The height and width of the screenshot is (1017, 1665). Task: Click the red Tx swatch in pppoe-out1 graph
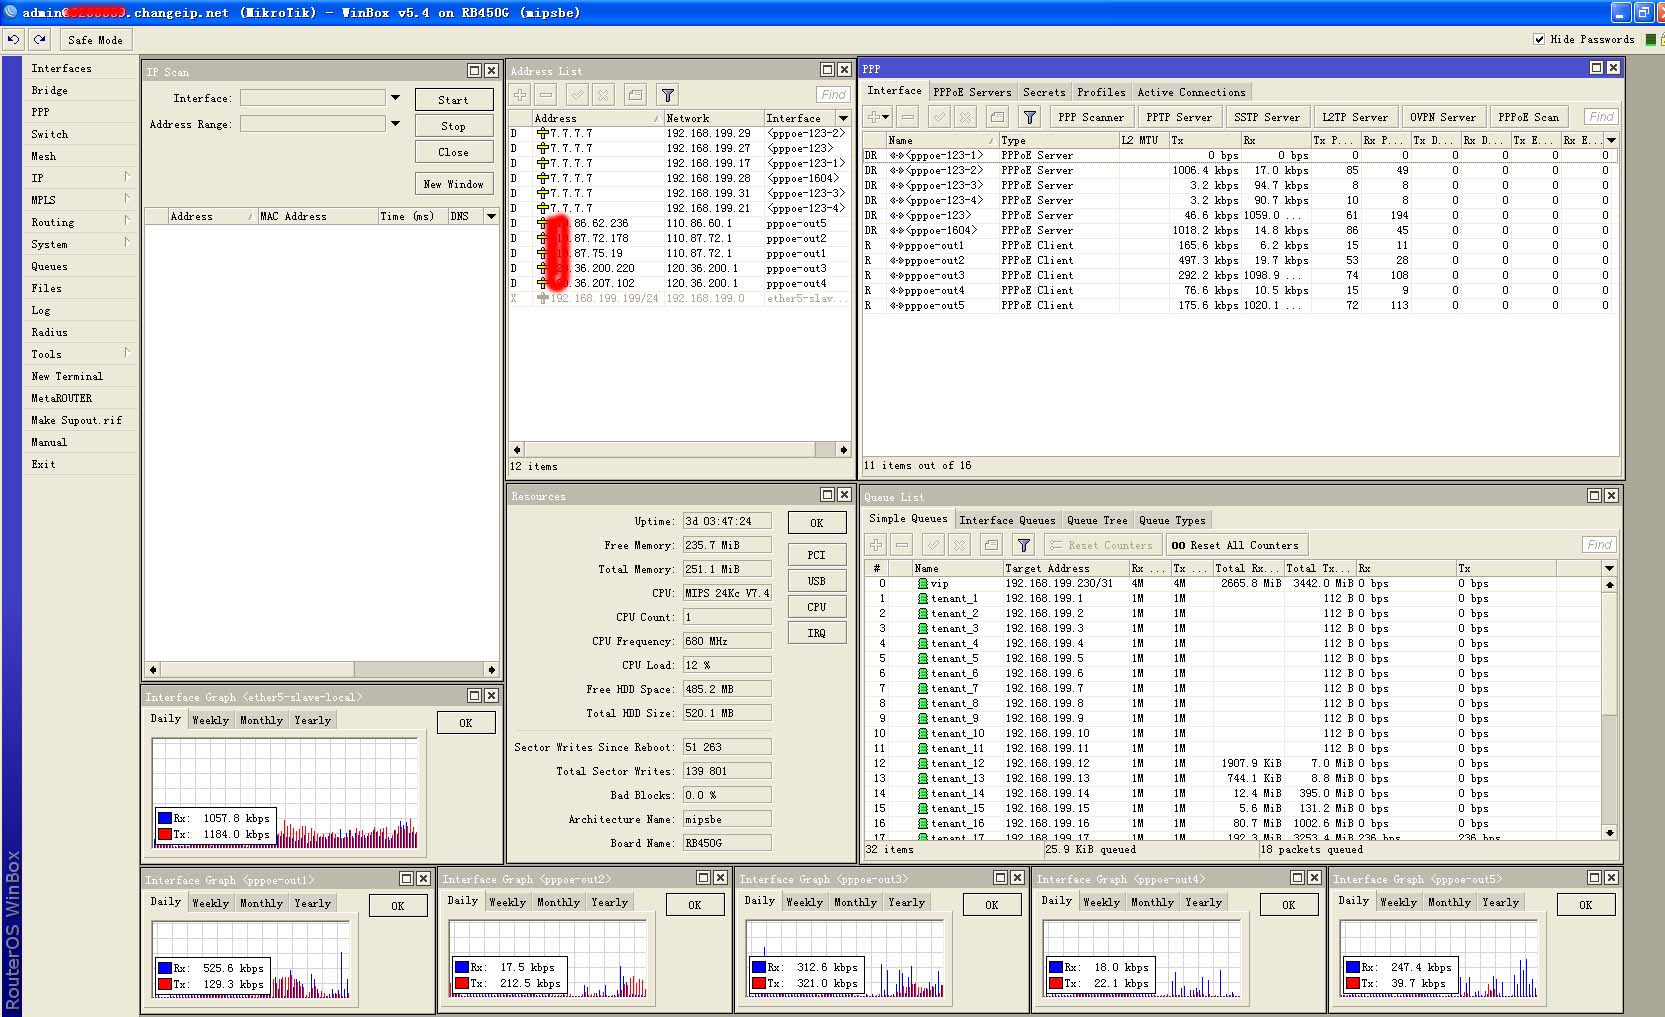164,984
